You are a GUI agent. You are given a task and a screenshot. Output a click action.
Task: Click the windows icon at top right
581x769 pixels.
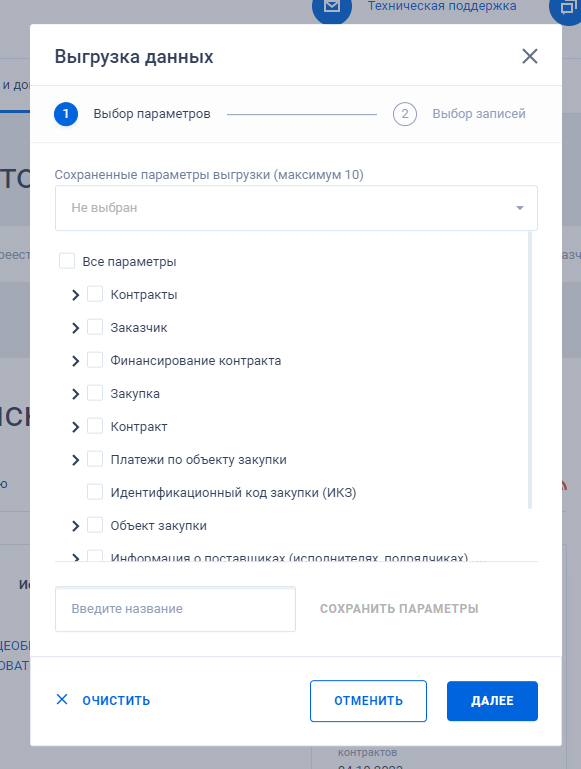coord(567,7)
